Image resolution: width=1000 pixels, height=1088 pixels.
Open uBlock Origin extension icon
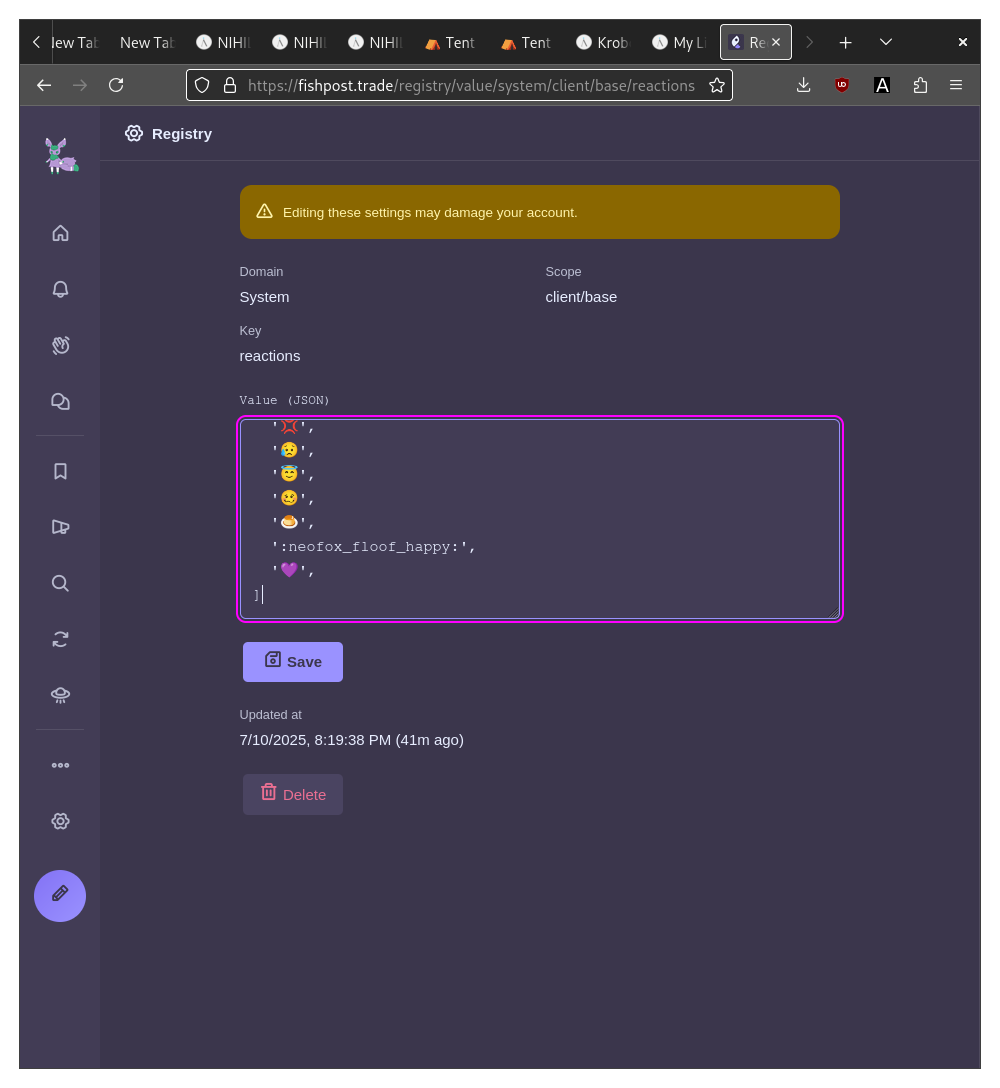pos(842,85)
